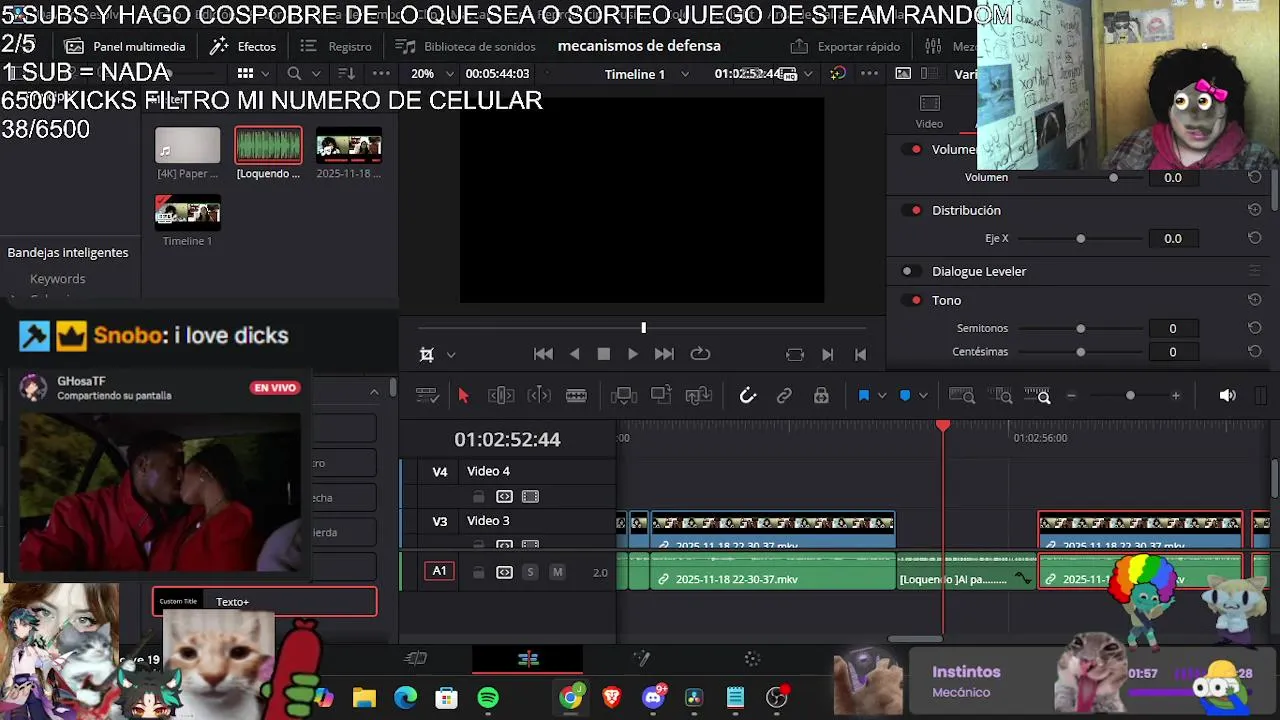The height and width of the screenshot is (720, 1280).
Task: Open Spotify from the taskbar
Action: pos(488,697)
